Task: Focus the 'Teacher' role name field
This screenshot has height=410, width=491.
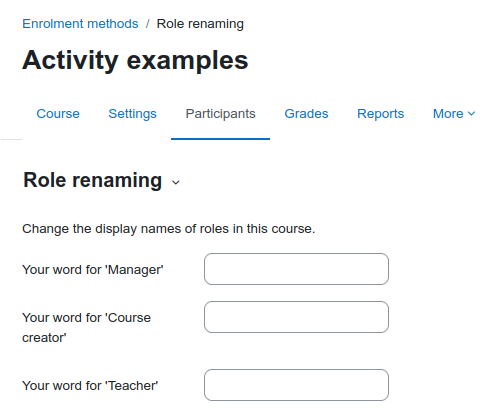Action: 296,385
